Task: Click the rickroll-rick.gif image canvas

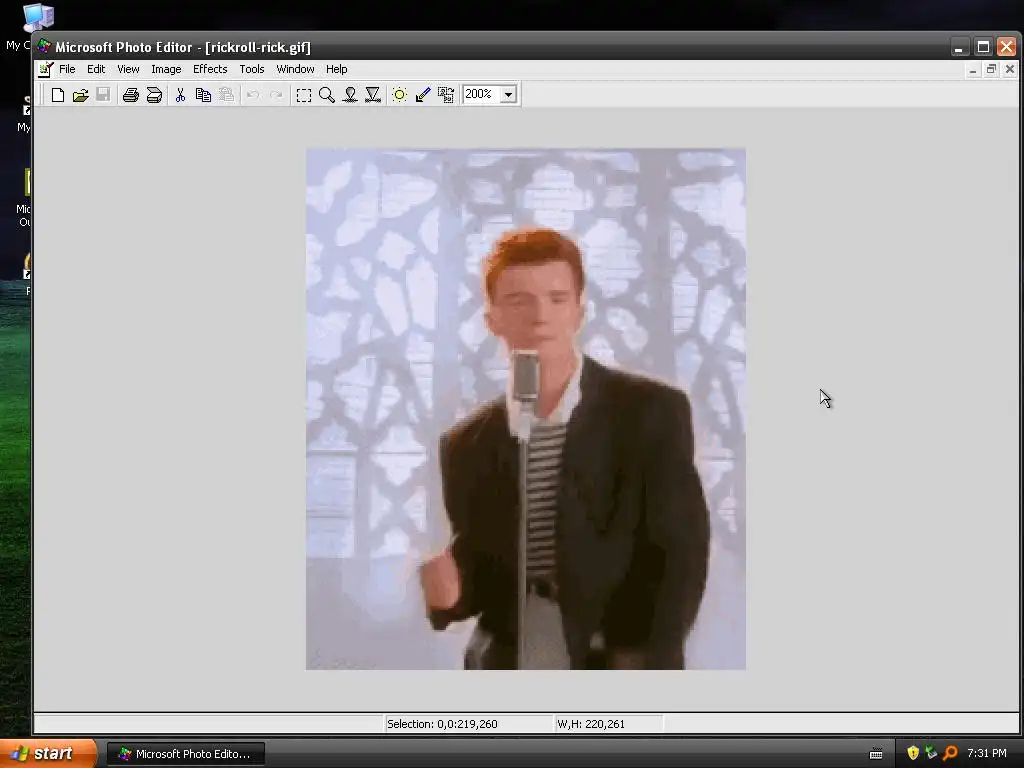Action: (526, 409)
